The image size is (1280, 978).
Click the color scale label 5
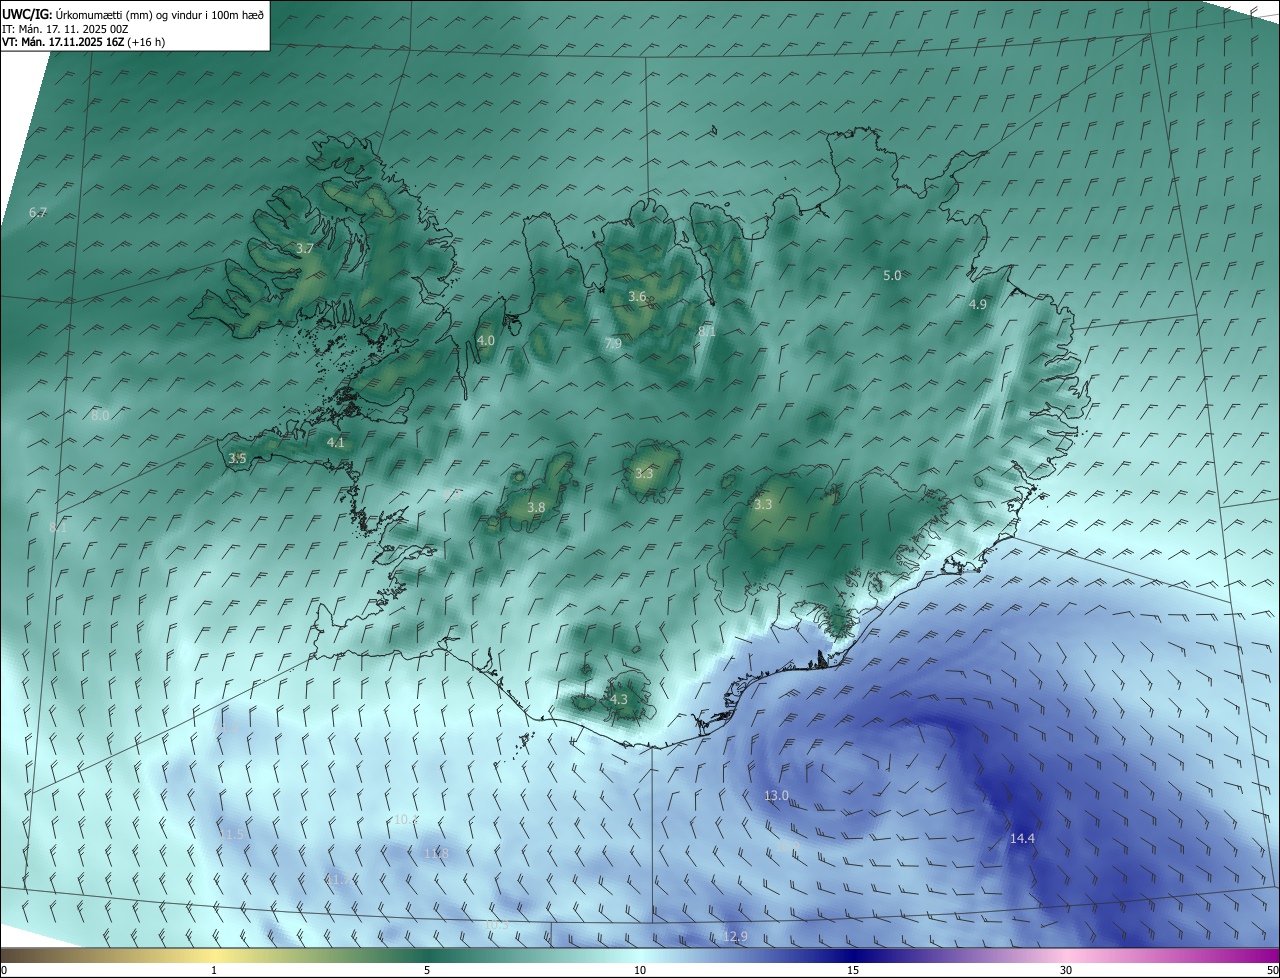[427, 970]
